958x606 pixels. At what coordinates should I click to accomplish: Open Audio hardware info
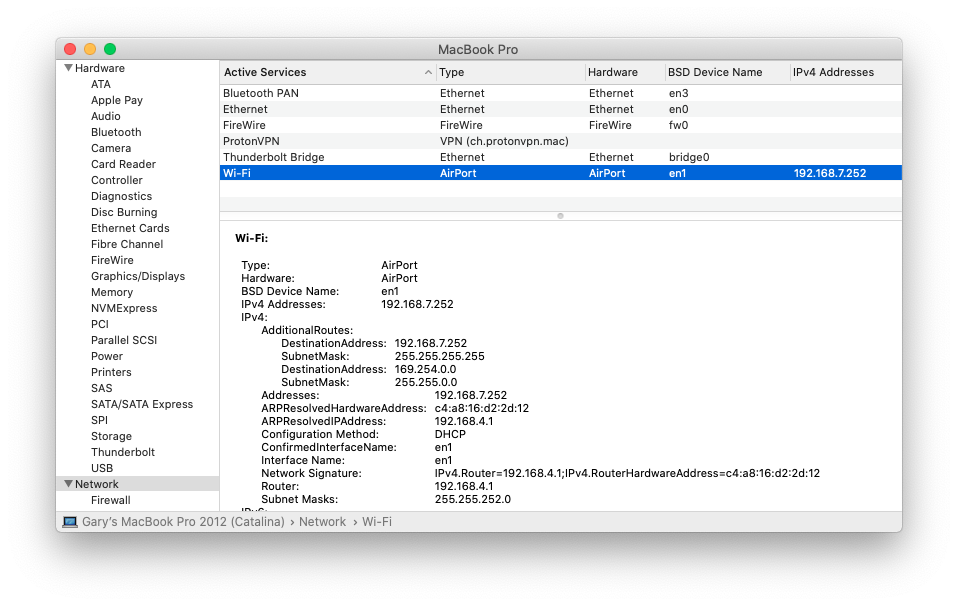tap(106, 116)
